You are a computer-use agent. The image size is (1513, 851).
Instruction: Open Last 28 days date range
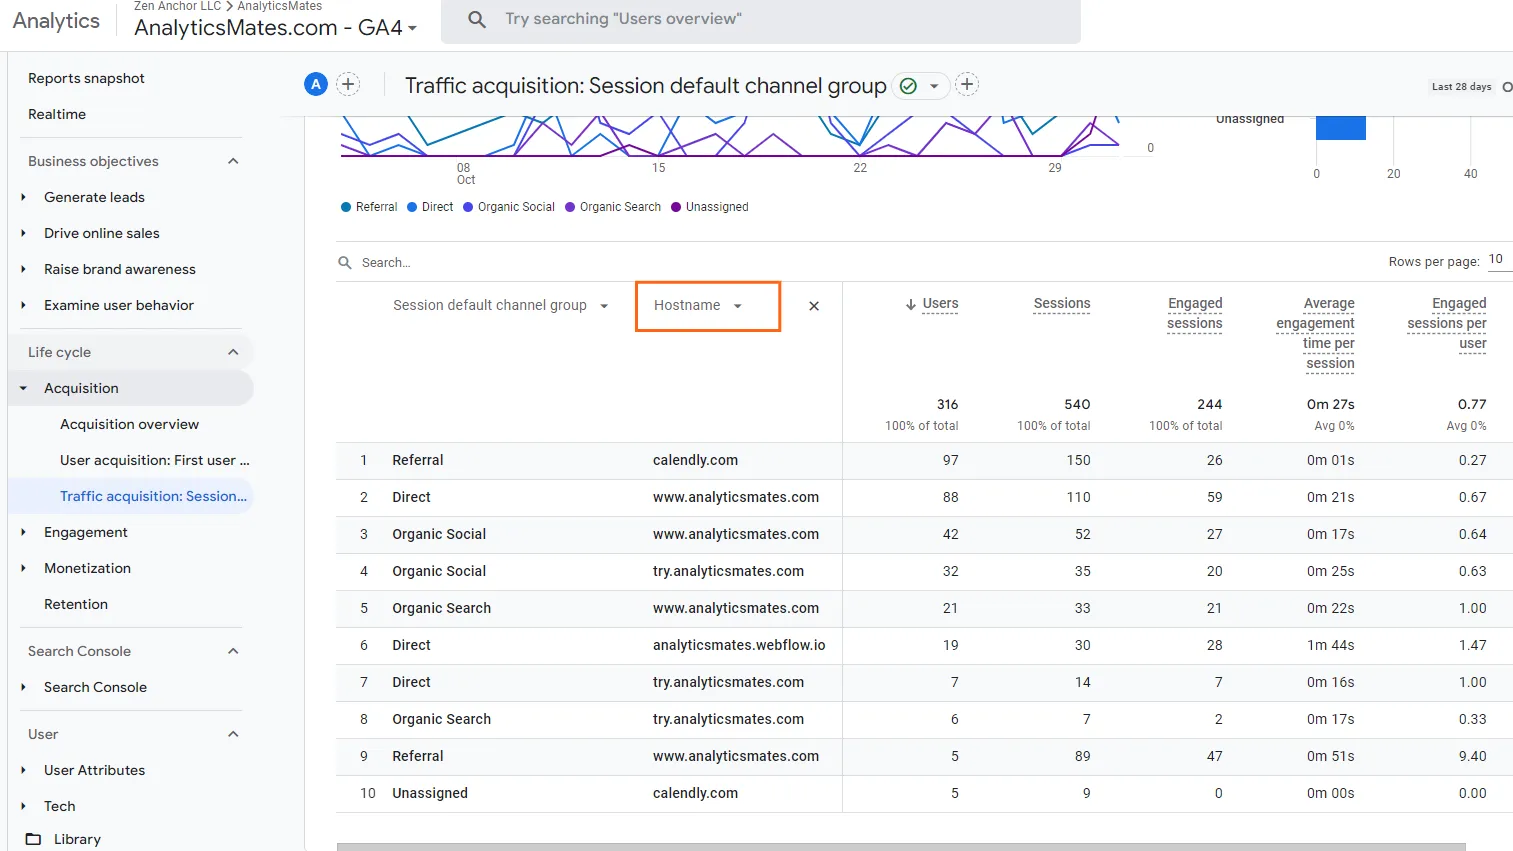coord(1461,87)
